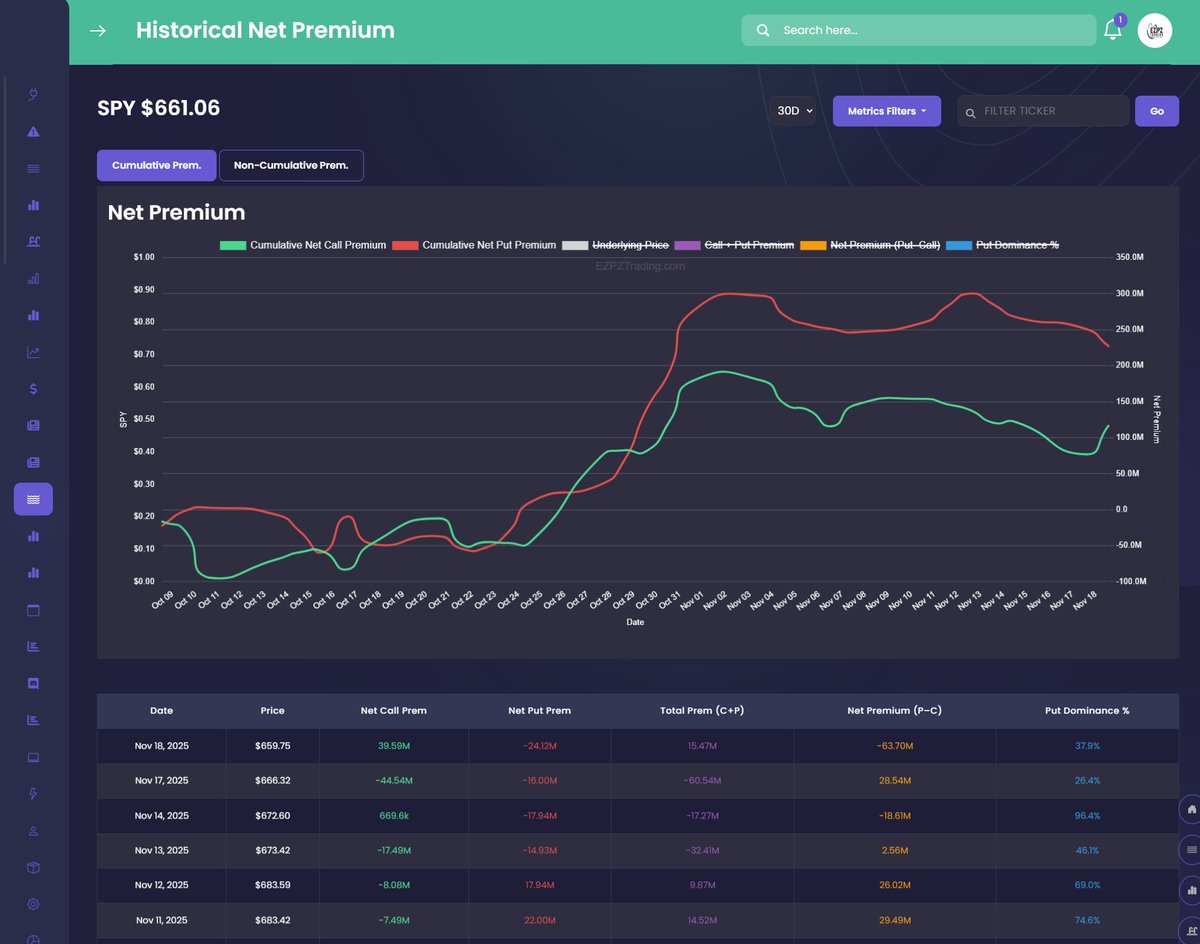Click the Net Put Prem column header
Image resolution: width=1200 pixels, height=944 pixels.
[x=540, y=711]
